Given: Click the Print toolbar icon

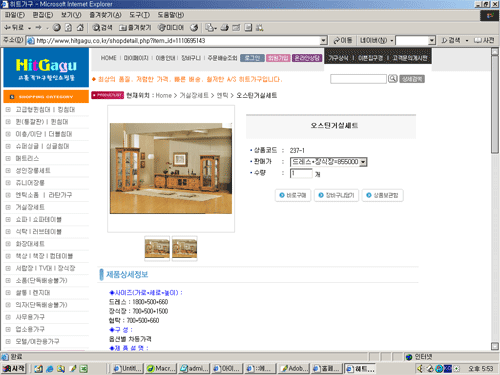Looking at the screenshot, I should coord(225,28).
